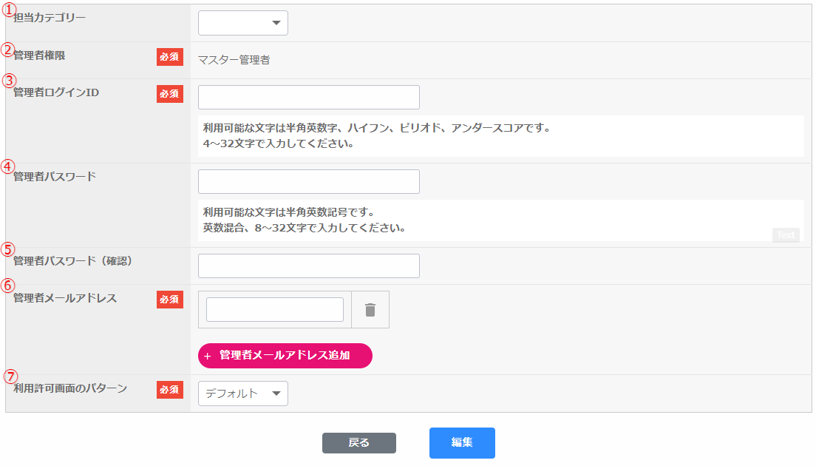Image resolution: width=816 pixels, height=466 pixels.
Task: Click the 必須 badge beside 管理者権限
Action: [x=170, y=57]
